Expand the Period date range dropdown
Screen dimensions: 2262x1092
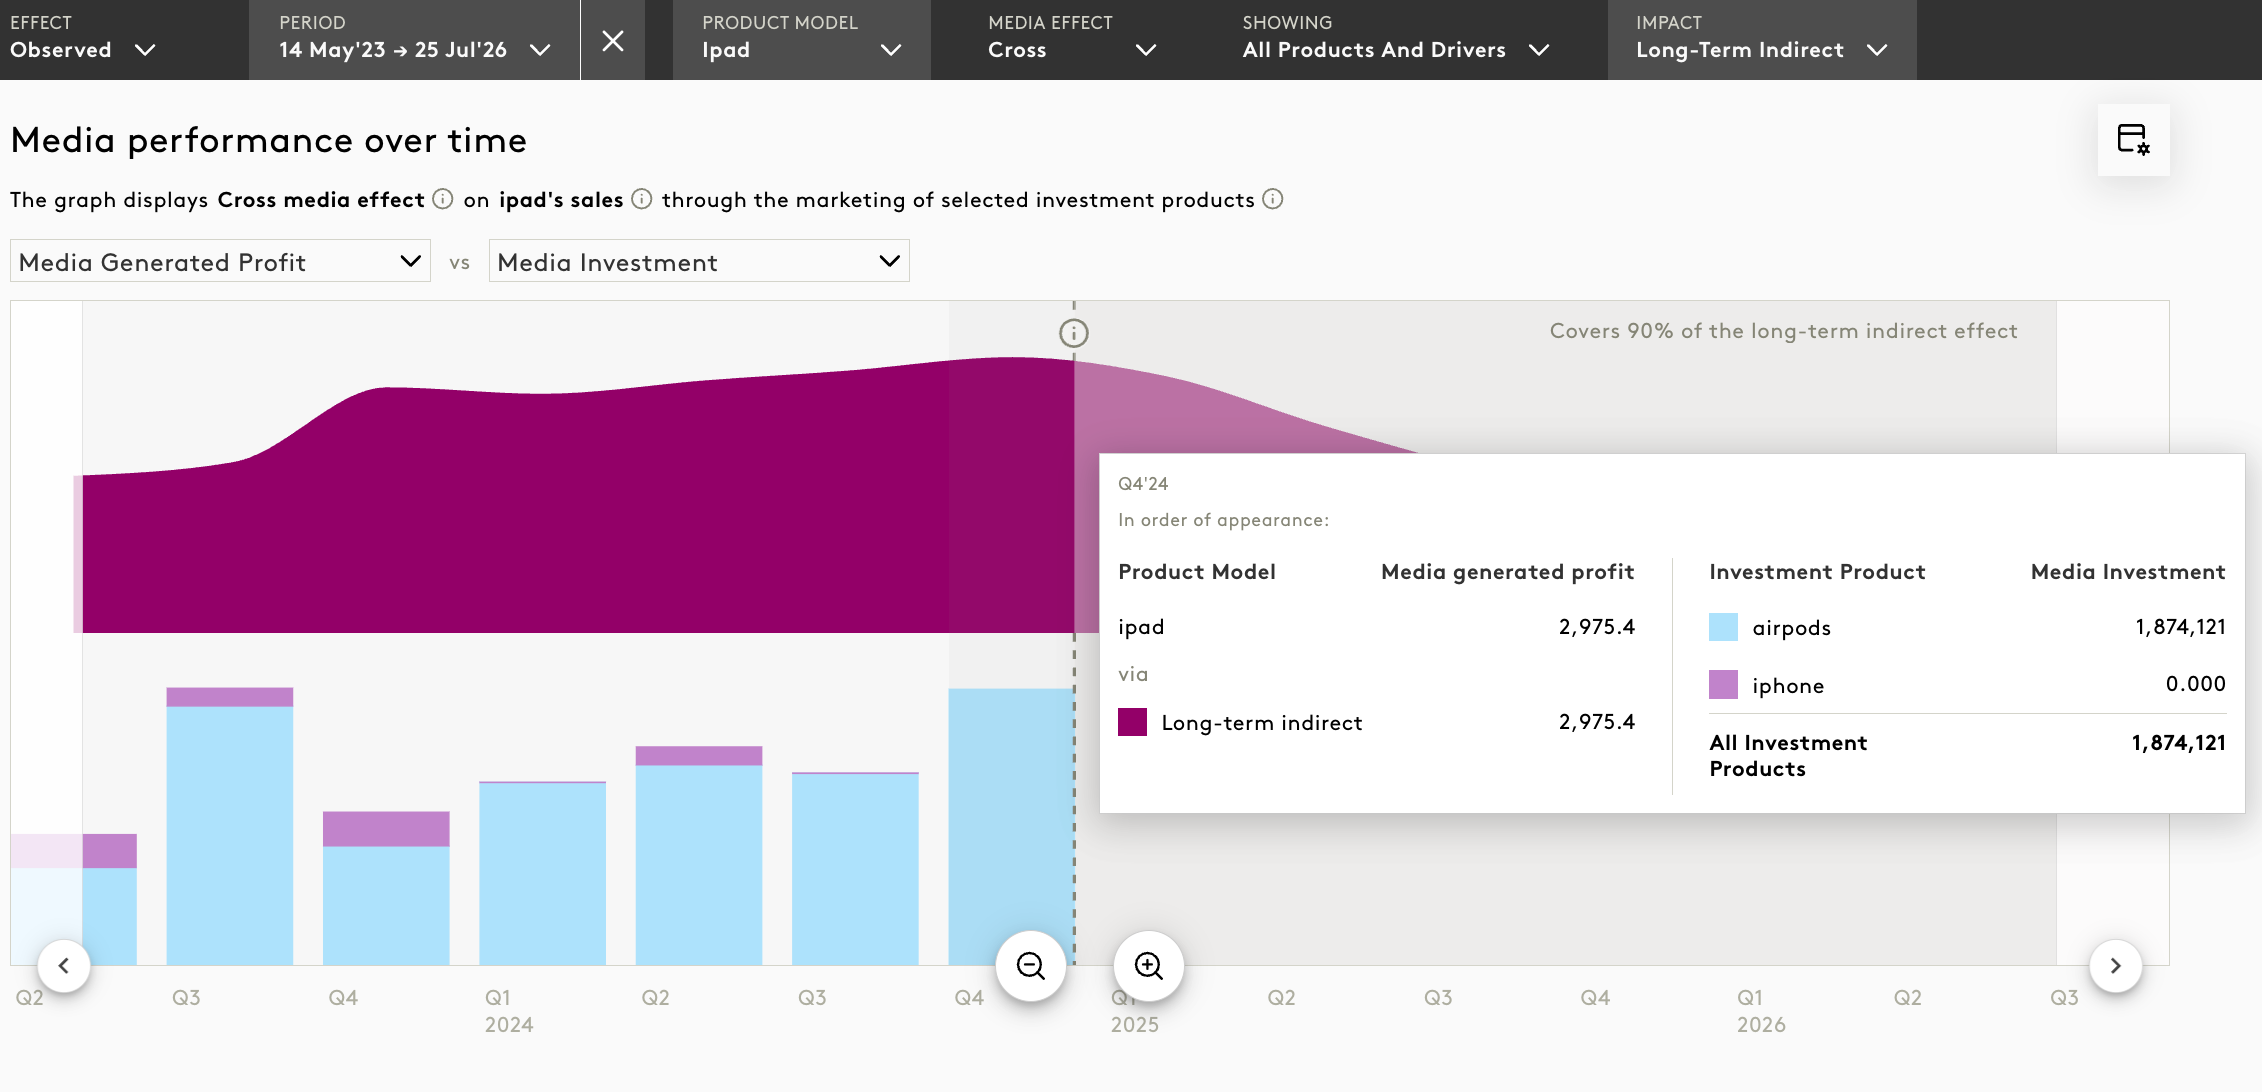pos(414,40)
